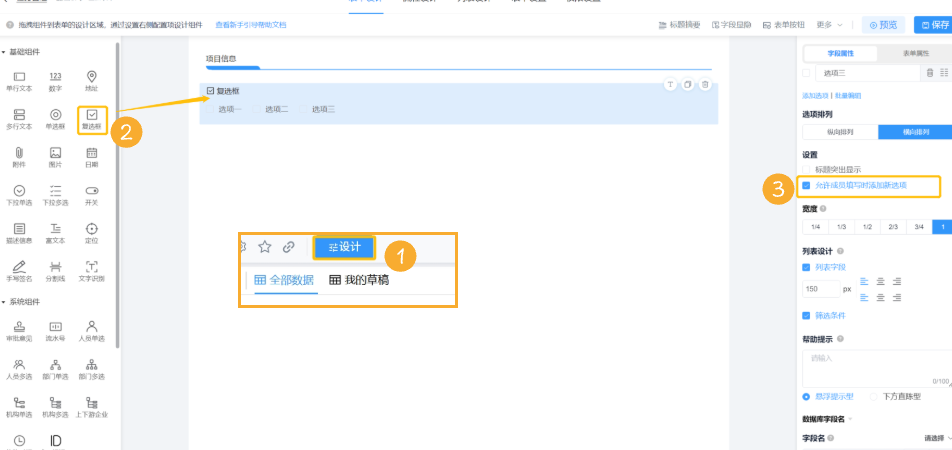Enable 标题突出显示 checkbox
Image resolution: width=952 pixels, height=450 pixels.
pos(806,170)
